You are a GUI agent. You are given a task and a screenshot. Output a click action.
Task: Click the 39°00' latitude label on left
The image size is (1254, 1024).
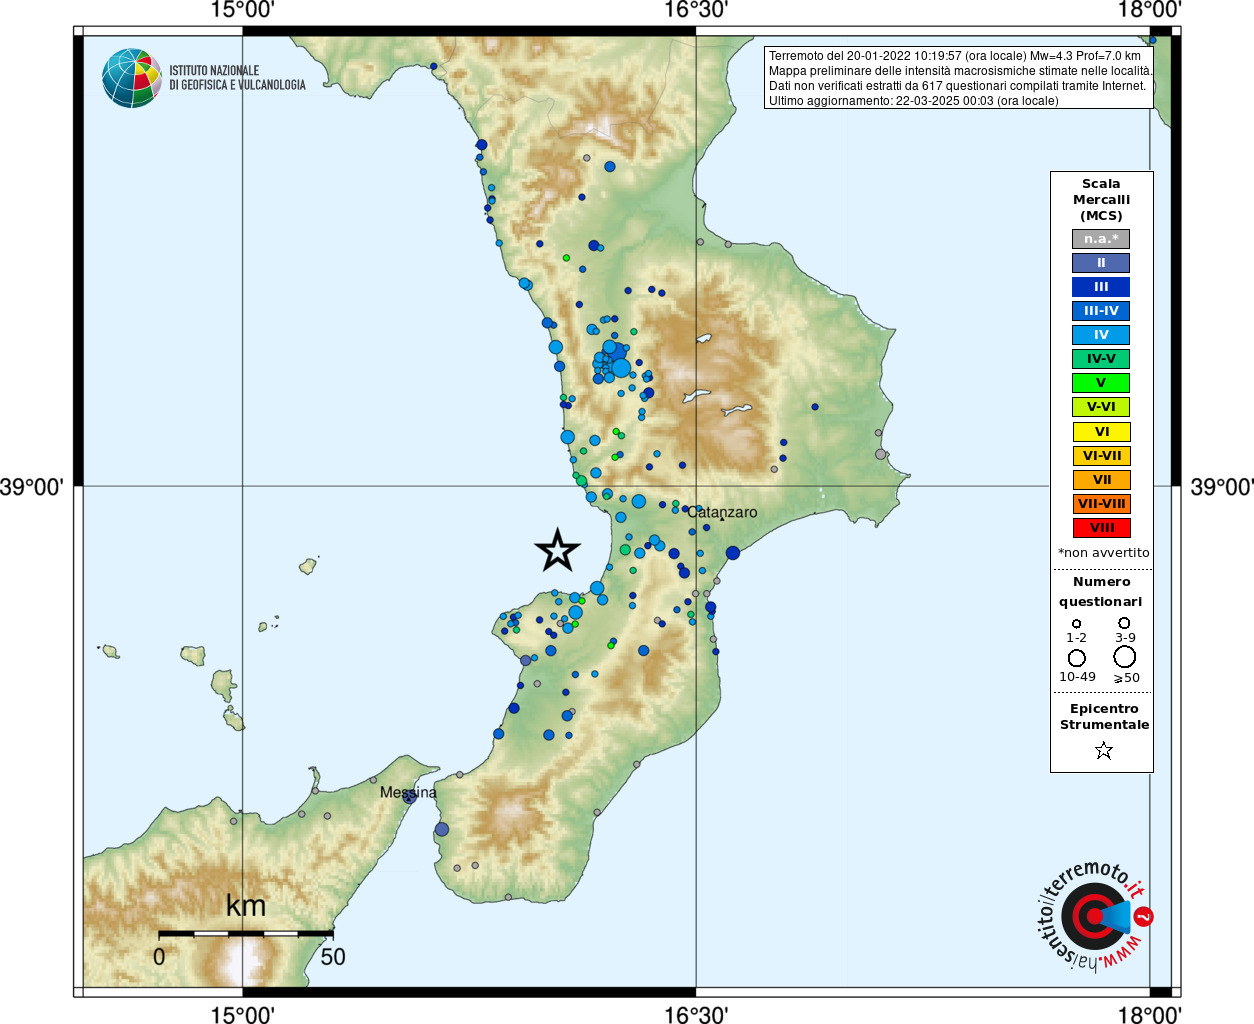coord(32,487)
